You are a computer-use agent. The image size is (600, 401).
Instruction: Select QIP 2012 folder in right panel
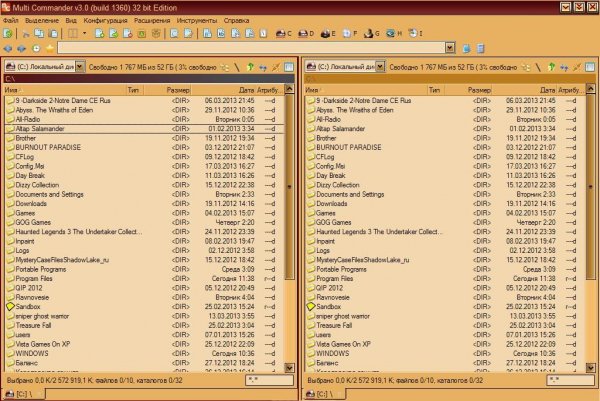(x=445, y=288)
